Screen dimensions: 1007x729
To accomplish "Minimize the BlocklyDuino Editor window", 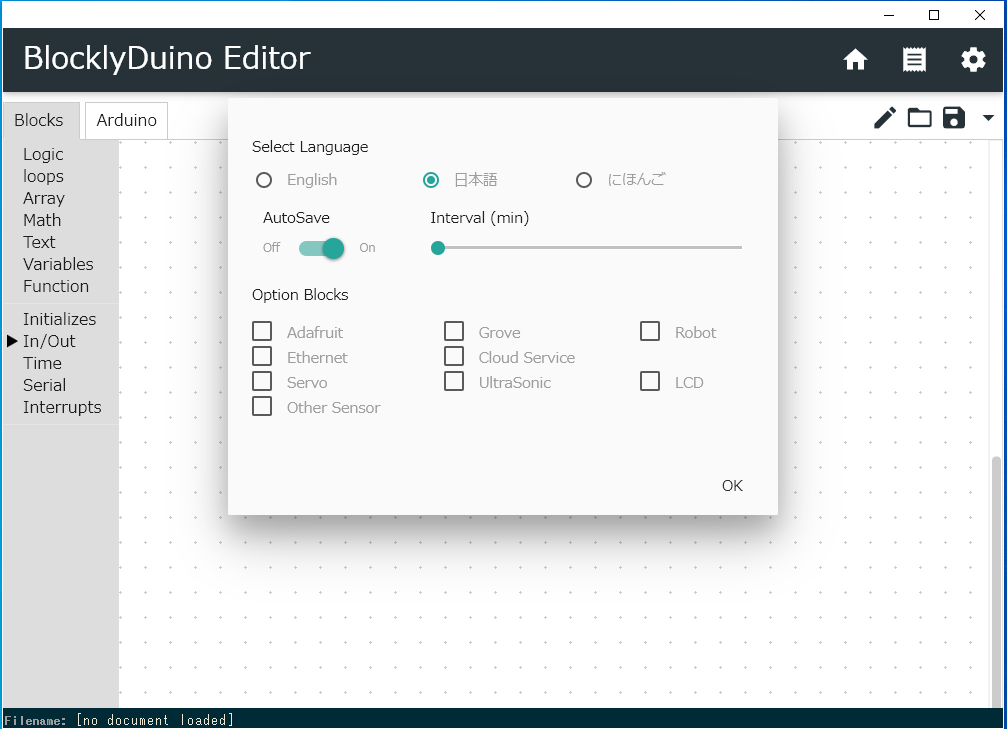I will [x=889, y=15].
